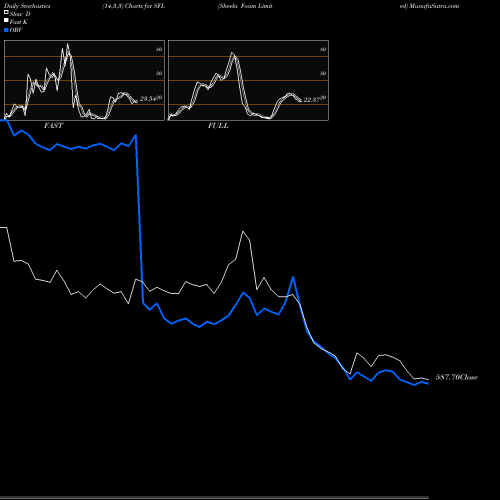Open the FAST stochastic mini chart
Viewport: 500px width, 500px height.
84,80
